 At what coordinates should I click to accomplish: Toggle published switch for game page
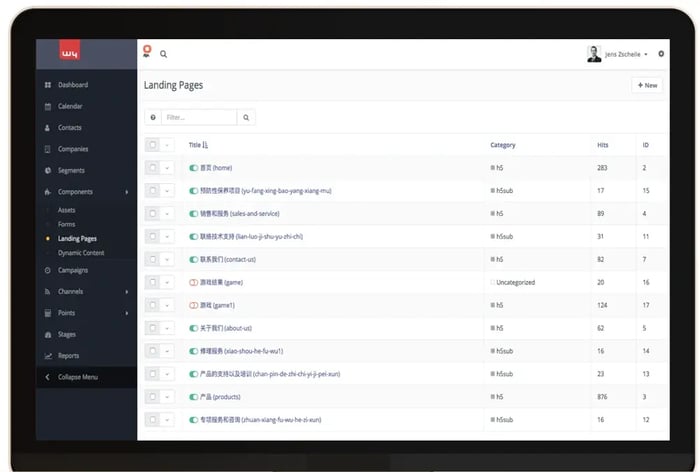point(193,283)
